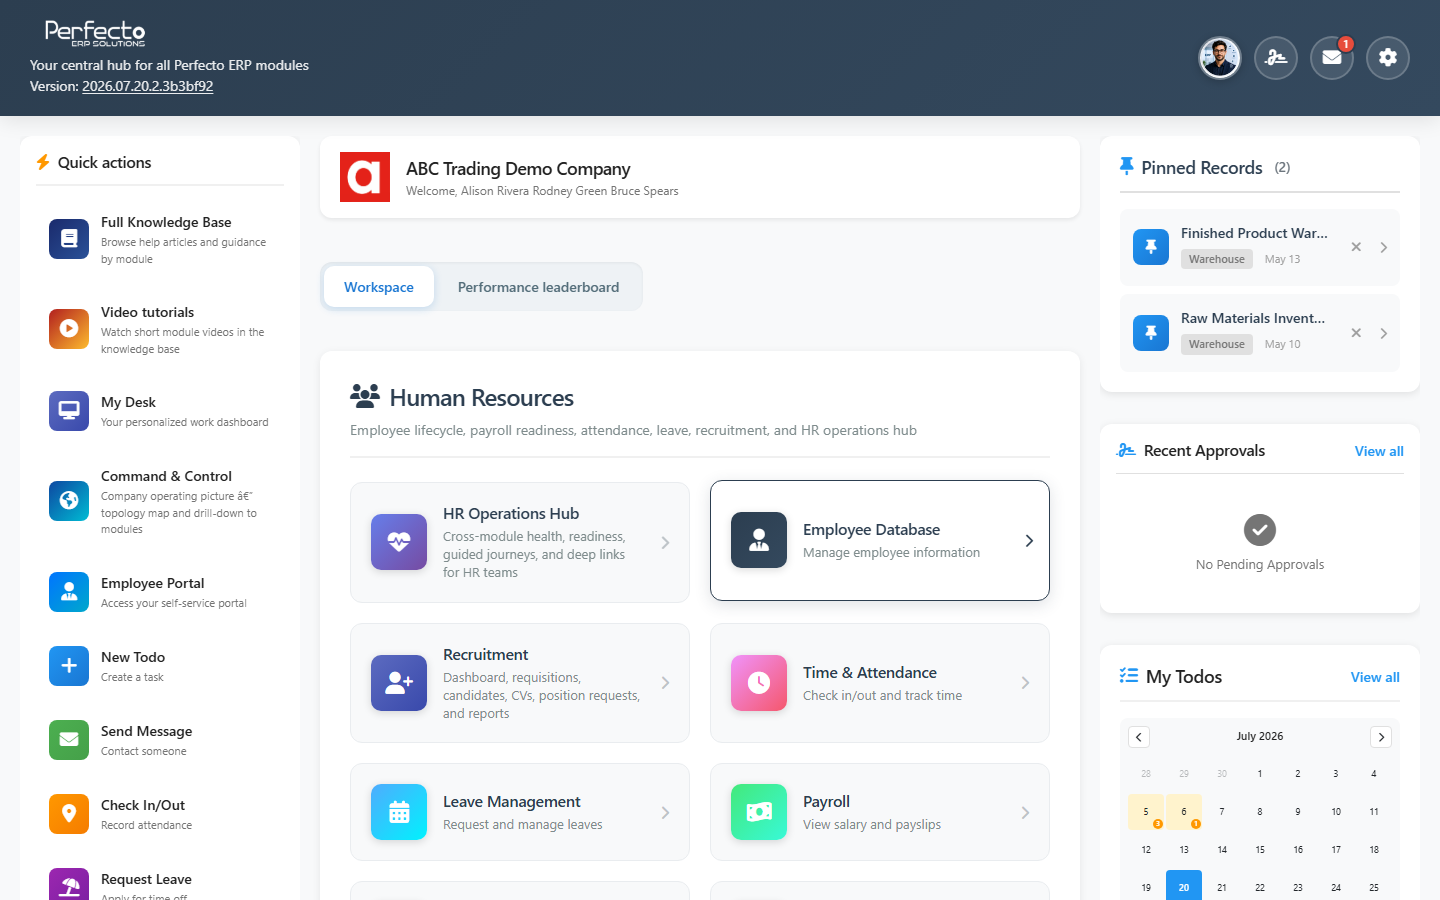Click the Check In/Out location pin icon
The height and width of the screenshot is (900, 1440).
pyautogui.click(x=69, y=813)
